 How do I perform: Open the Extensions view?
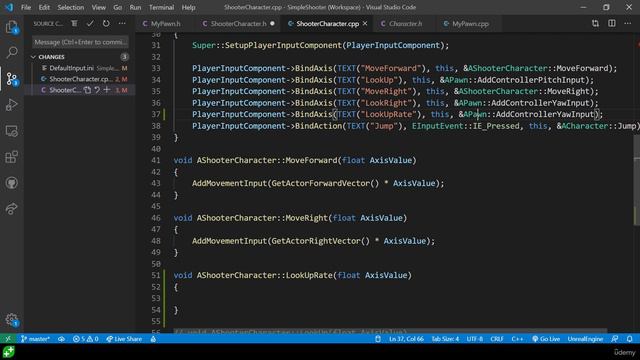click(x=11, y=157)
